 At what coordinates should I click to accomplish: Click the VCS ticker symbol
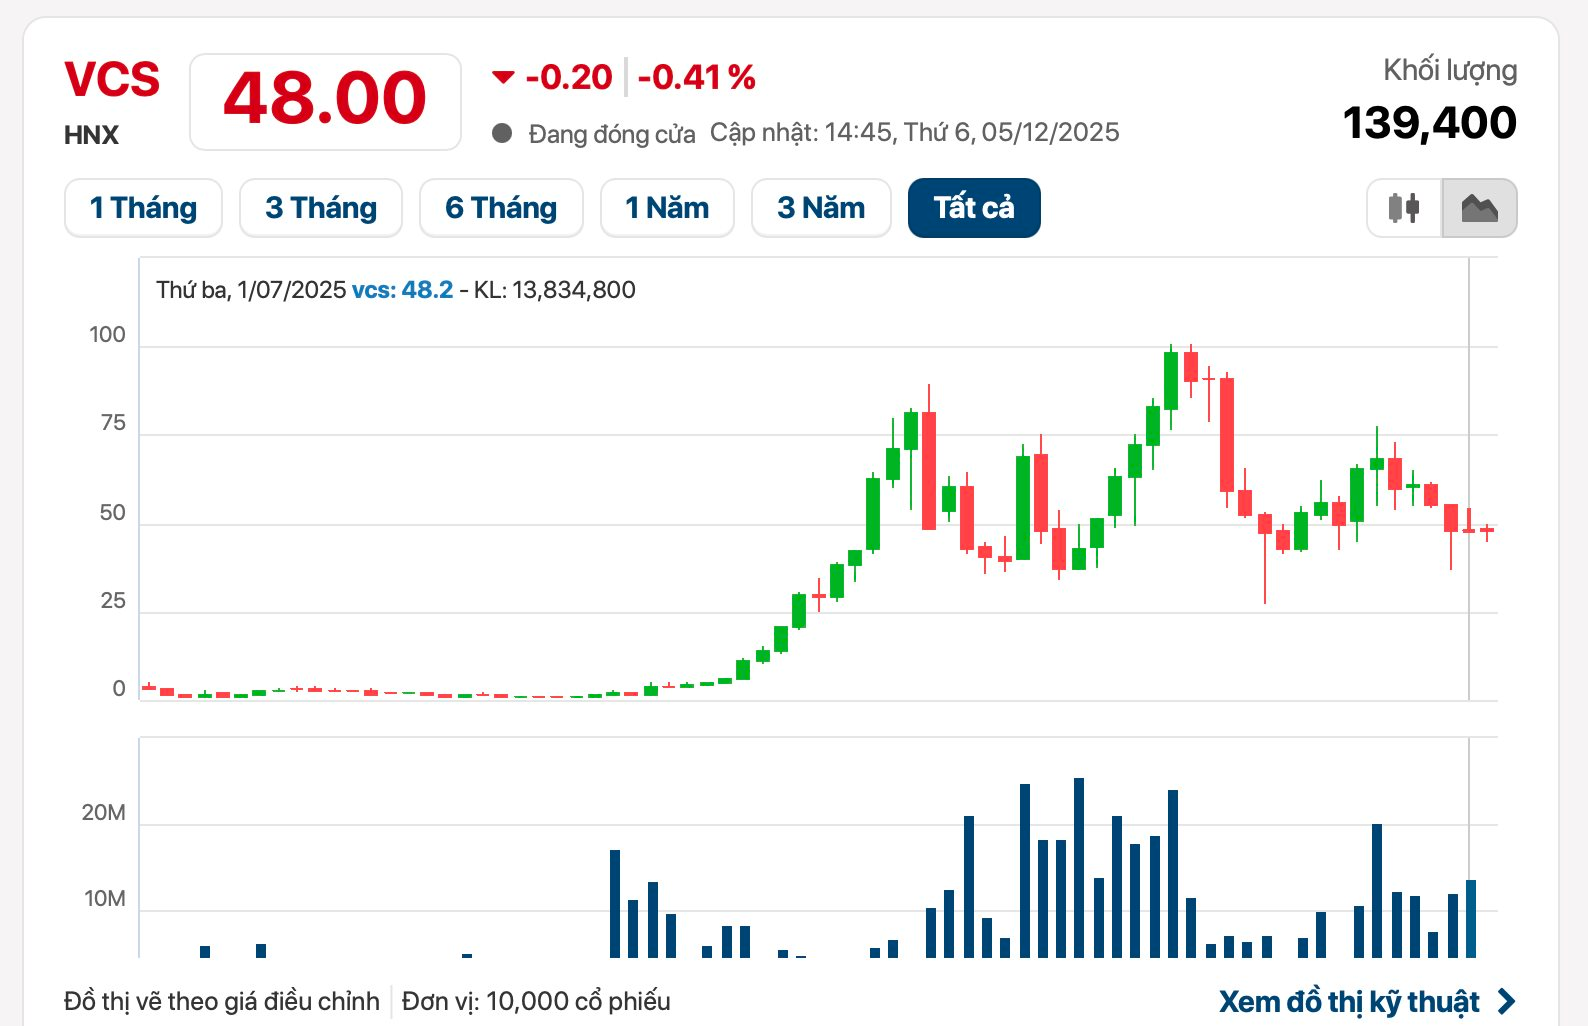[x=112, y=79]
